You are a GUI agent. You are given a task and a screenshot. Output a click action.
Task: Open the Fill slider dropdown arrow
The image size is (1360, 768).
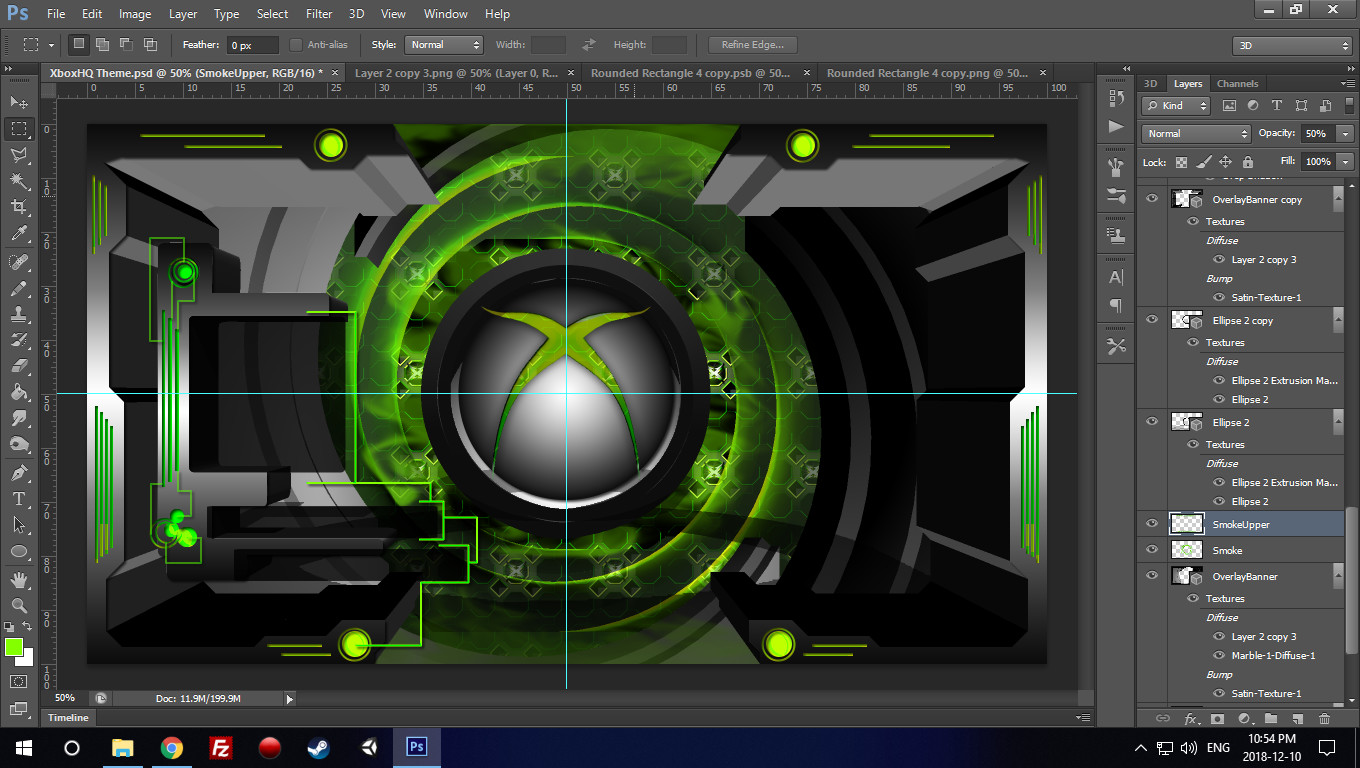1347,161
